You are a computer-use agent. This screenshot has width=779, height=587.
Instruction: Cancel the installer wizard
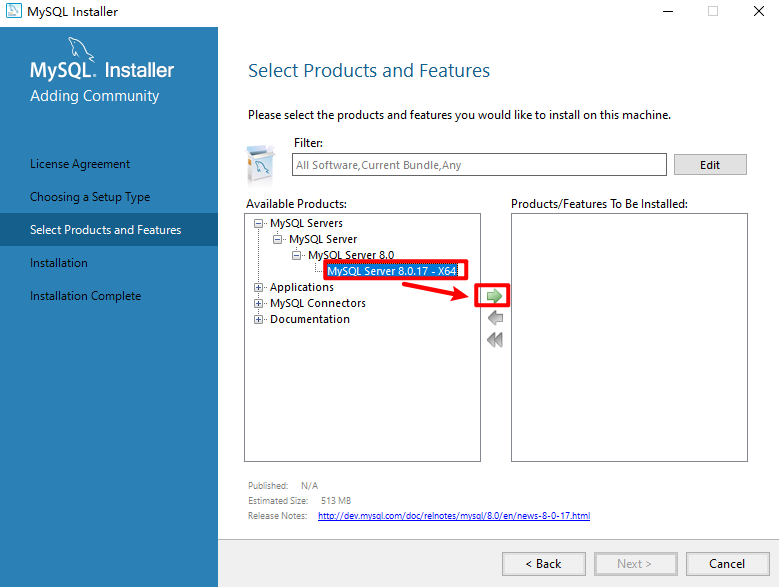point(727,564)
